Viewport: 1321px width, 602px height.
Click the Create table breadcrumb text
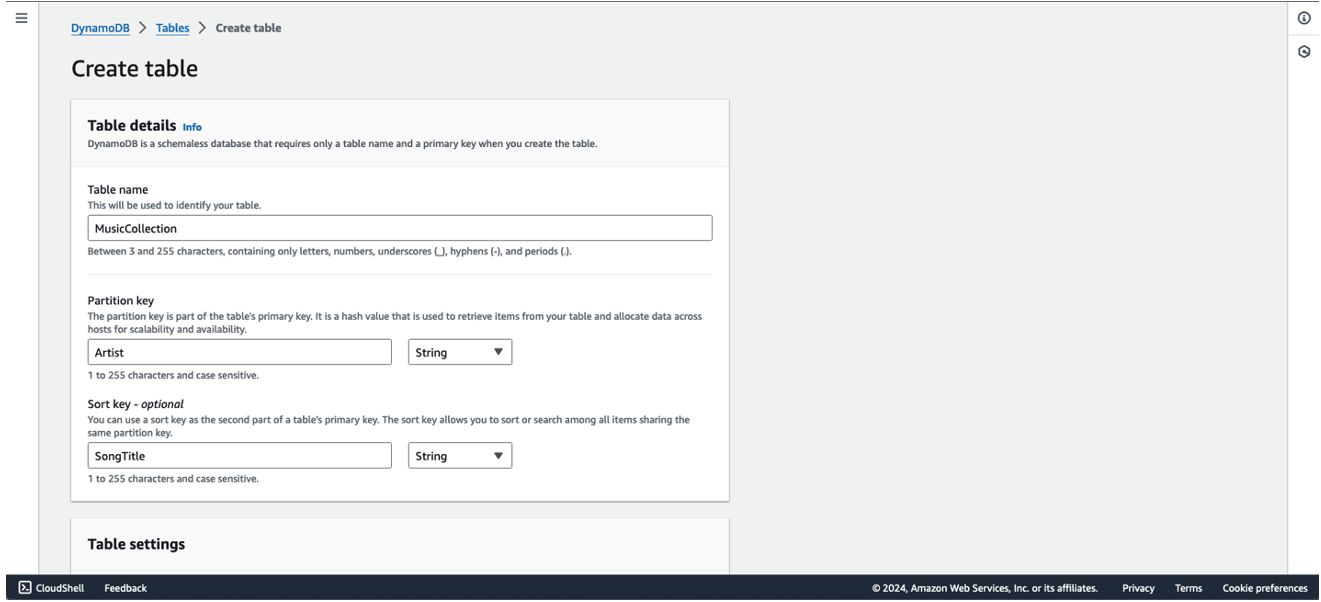point(248,28)
